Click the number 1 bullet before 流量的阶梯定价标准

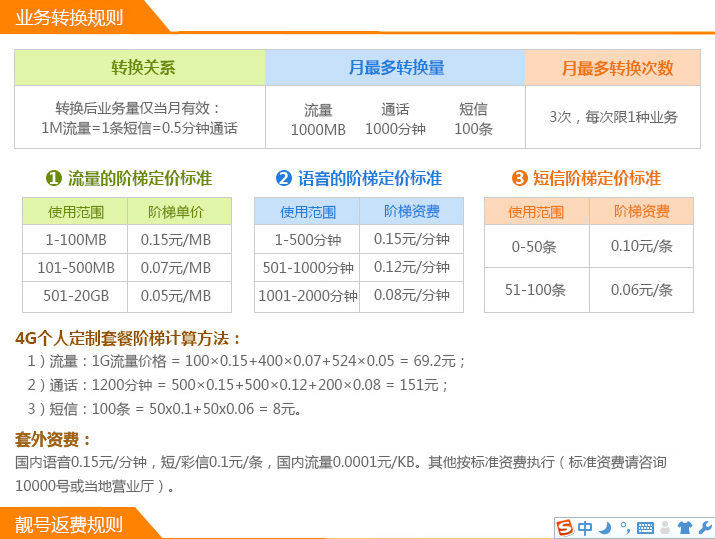click(x=54, y=178)
